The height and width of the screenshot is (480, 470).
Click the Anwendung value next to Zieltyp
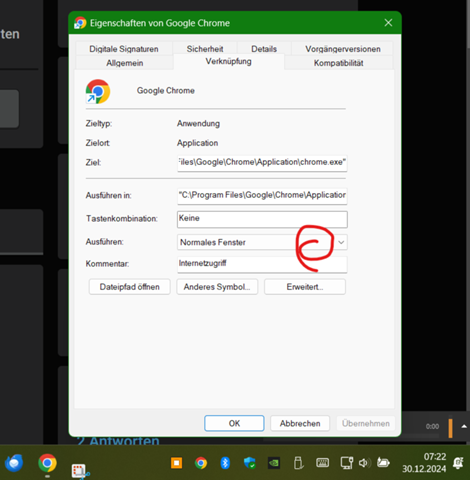(x=198, y=123)
